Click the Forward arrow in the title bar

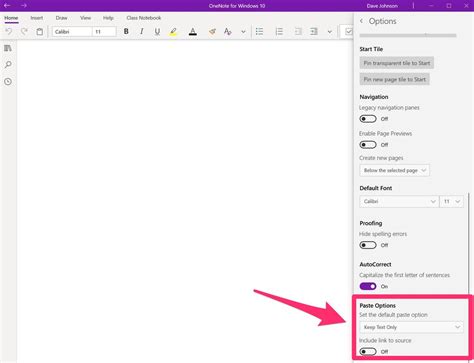point(24,6)
